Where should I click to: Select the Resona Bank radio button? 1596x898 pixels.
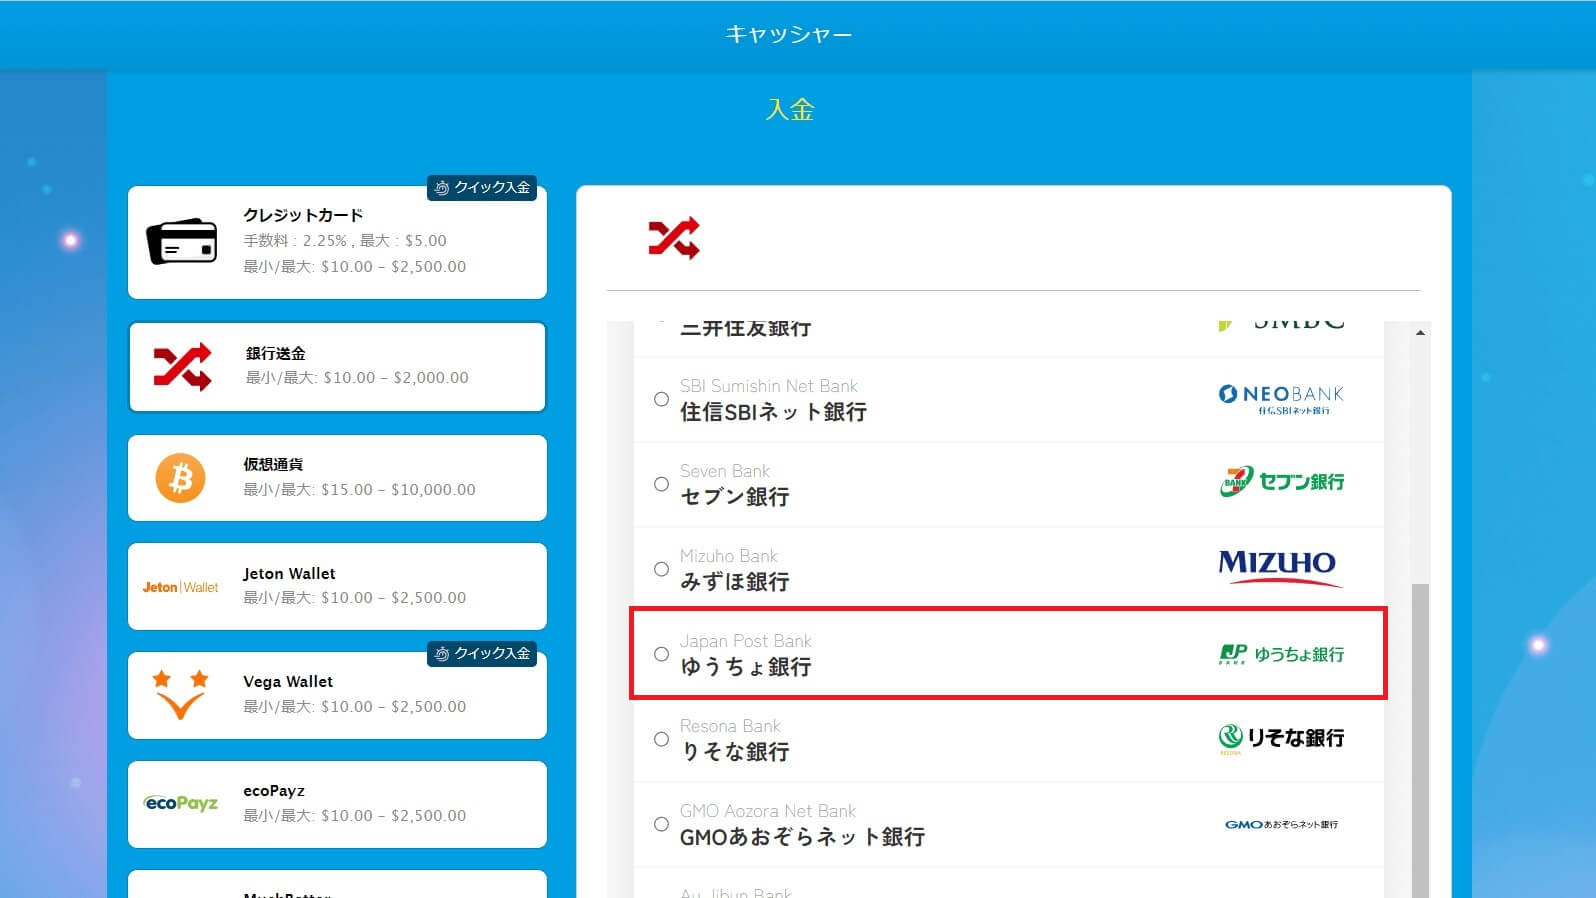click(x=661, y=739)
